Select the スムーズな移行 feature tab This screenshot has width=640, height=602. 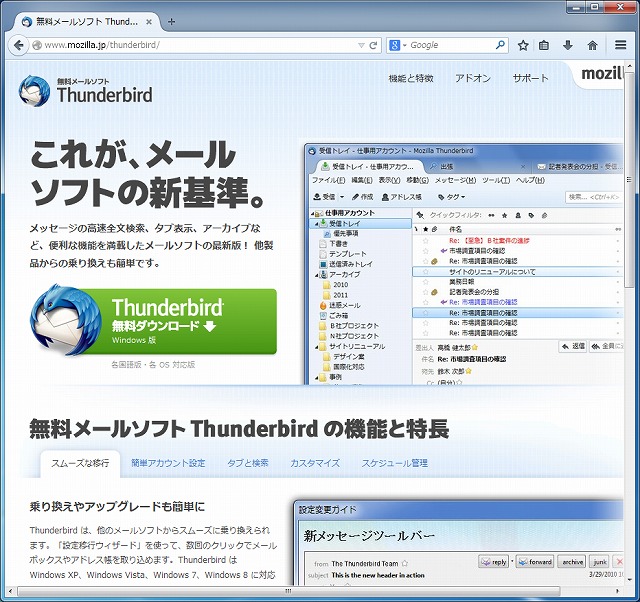point(80,464)
